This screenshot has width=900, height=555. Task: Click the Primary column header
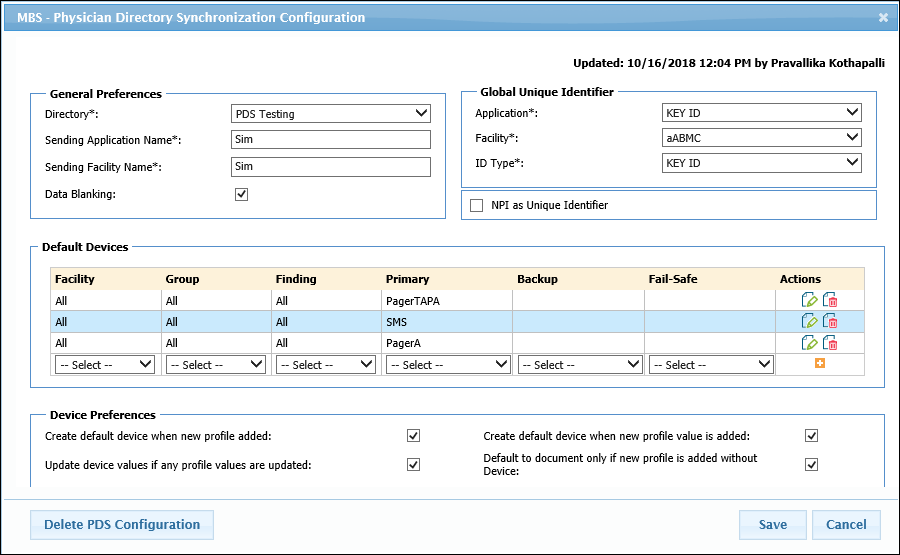408,279
